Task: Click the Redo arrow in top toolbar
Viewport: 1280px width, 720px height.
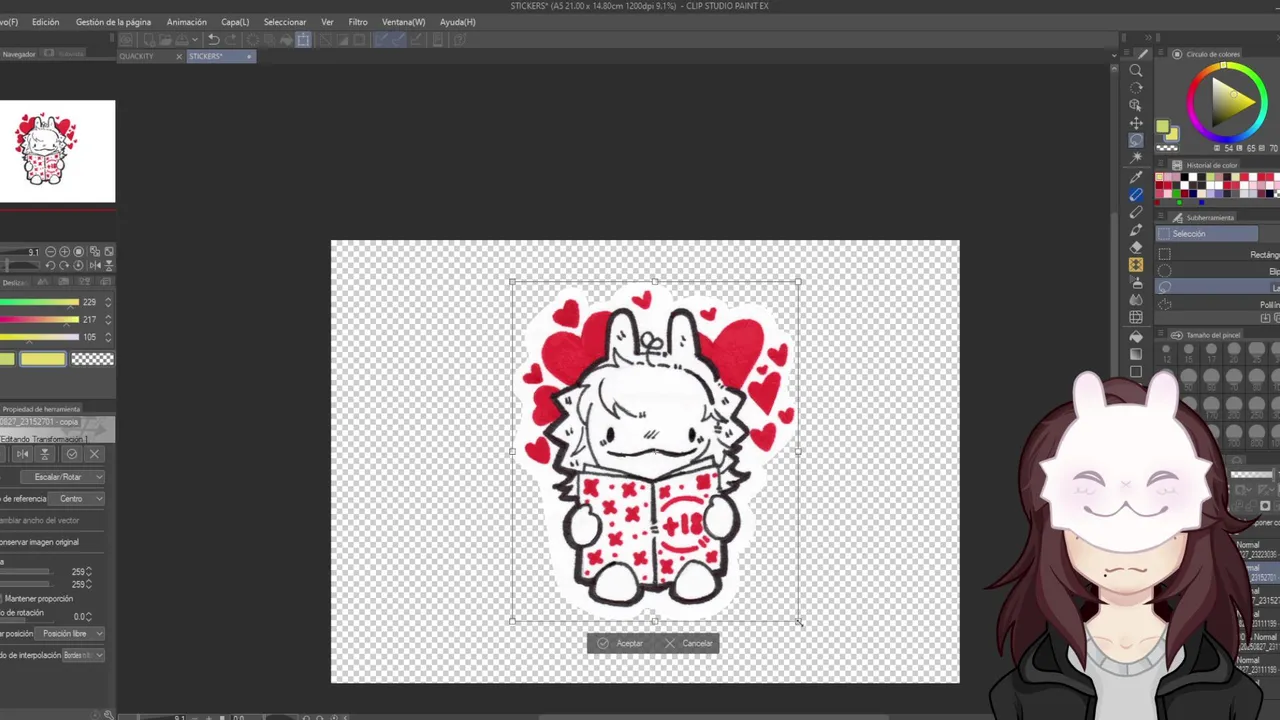Action: [231, 40]
